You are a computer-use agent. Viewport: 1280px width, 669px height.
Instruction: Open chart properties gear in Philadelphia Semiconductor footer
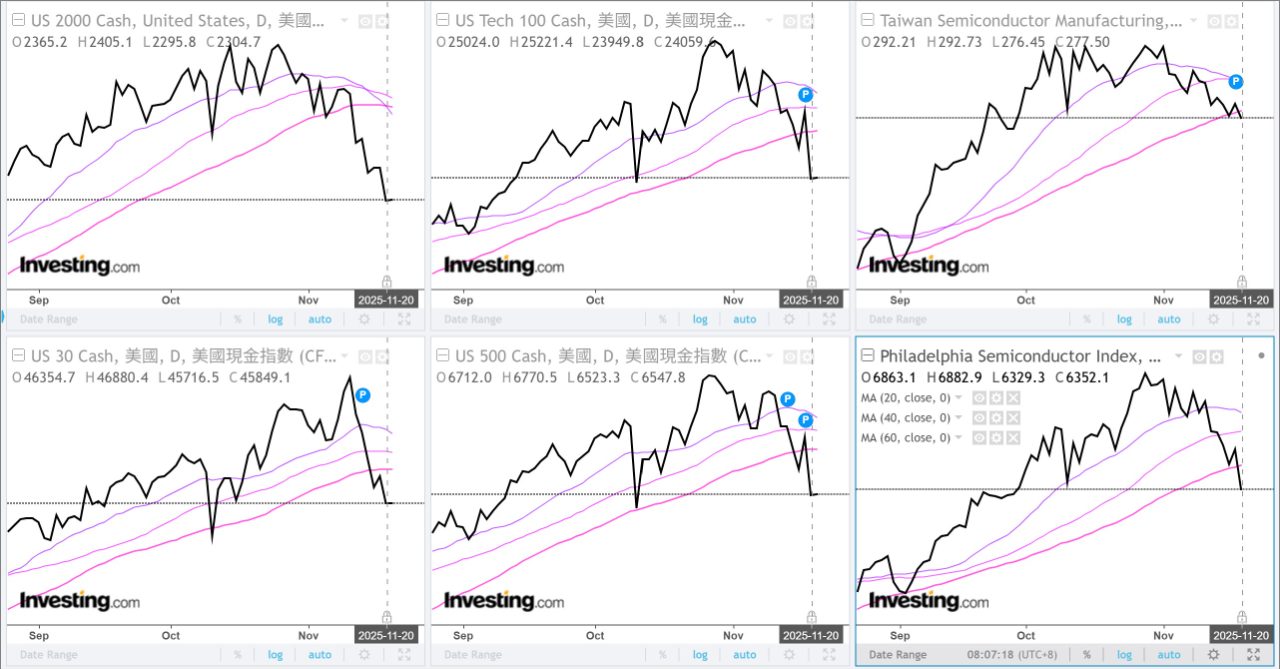click(x=1213, y=654)
